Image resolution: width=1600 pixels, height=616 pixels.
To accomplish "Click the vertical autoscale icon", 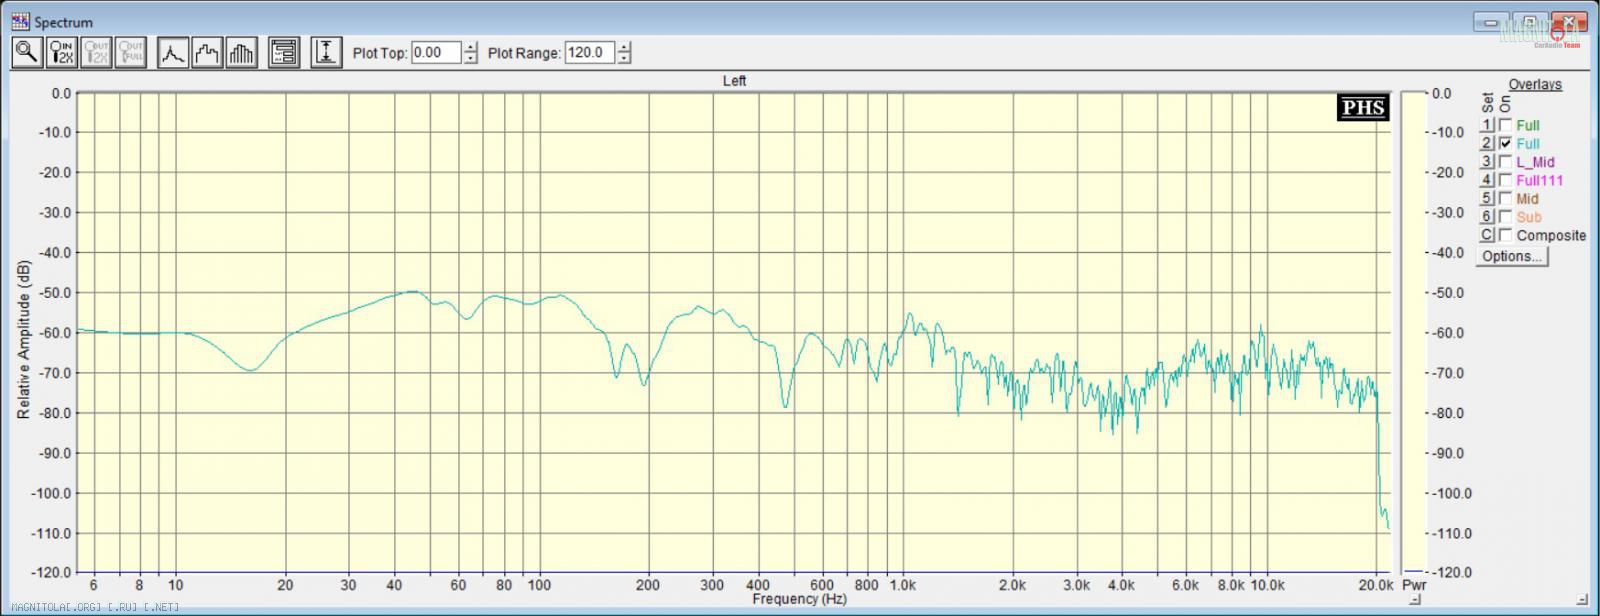I will click(x=326, y=52).
